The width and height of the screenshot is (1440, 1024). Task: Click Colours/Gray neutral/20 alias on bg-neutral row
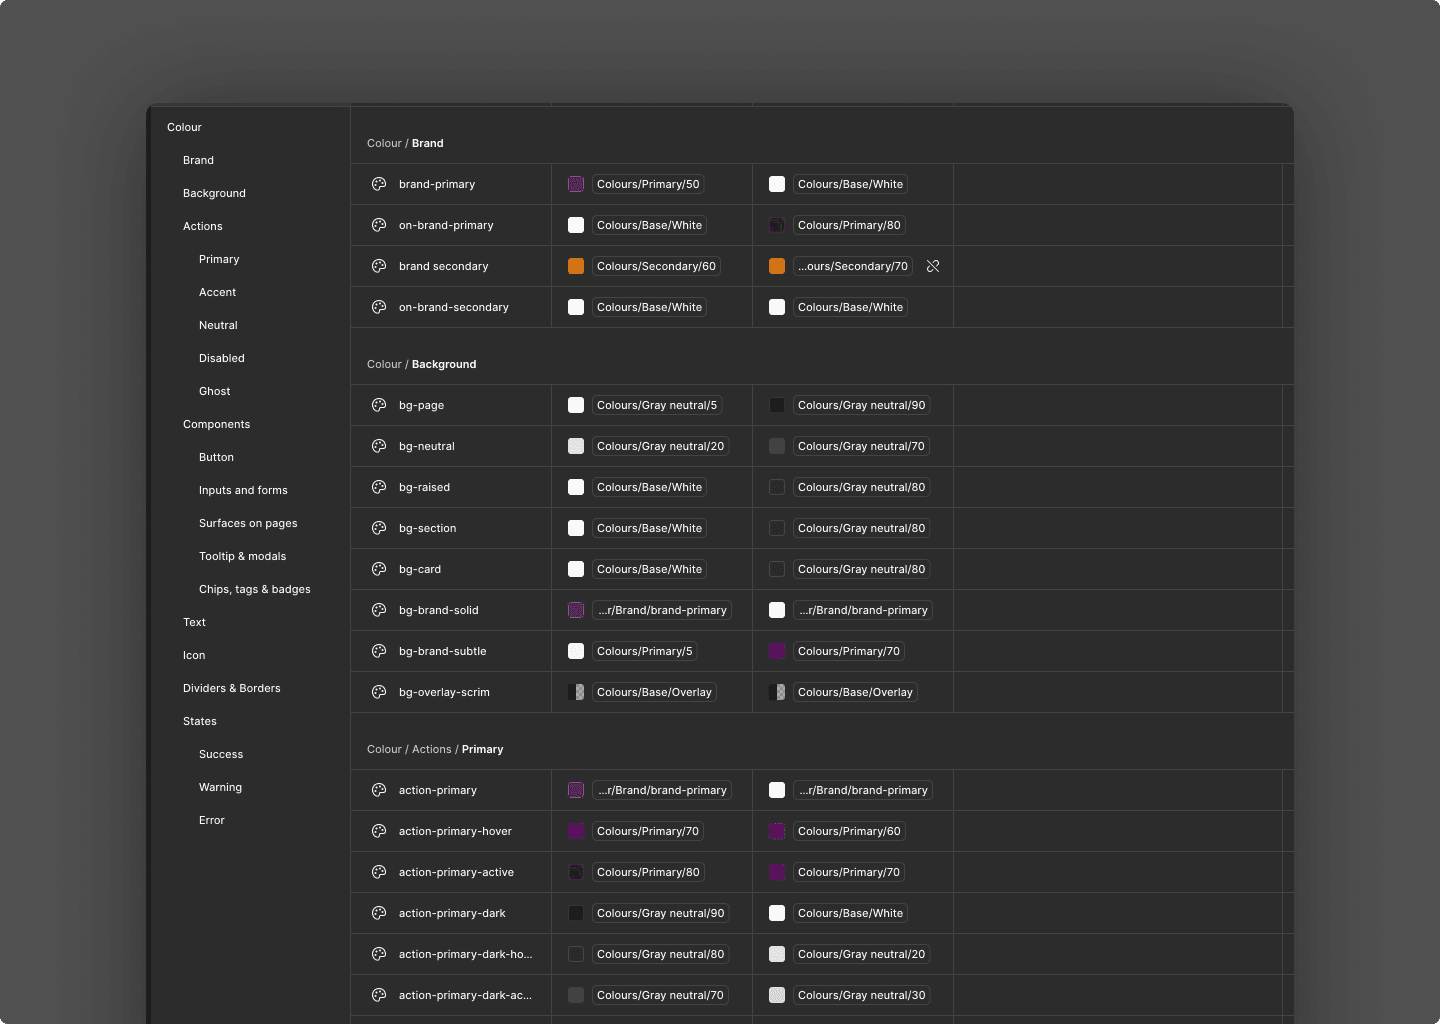click(660, 446)
